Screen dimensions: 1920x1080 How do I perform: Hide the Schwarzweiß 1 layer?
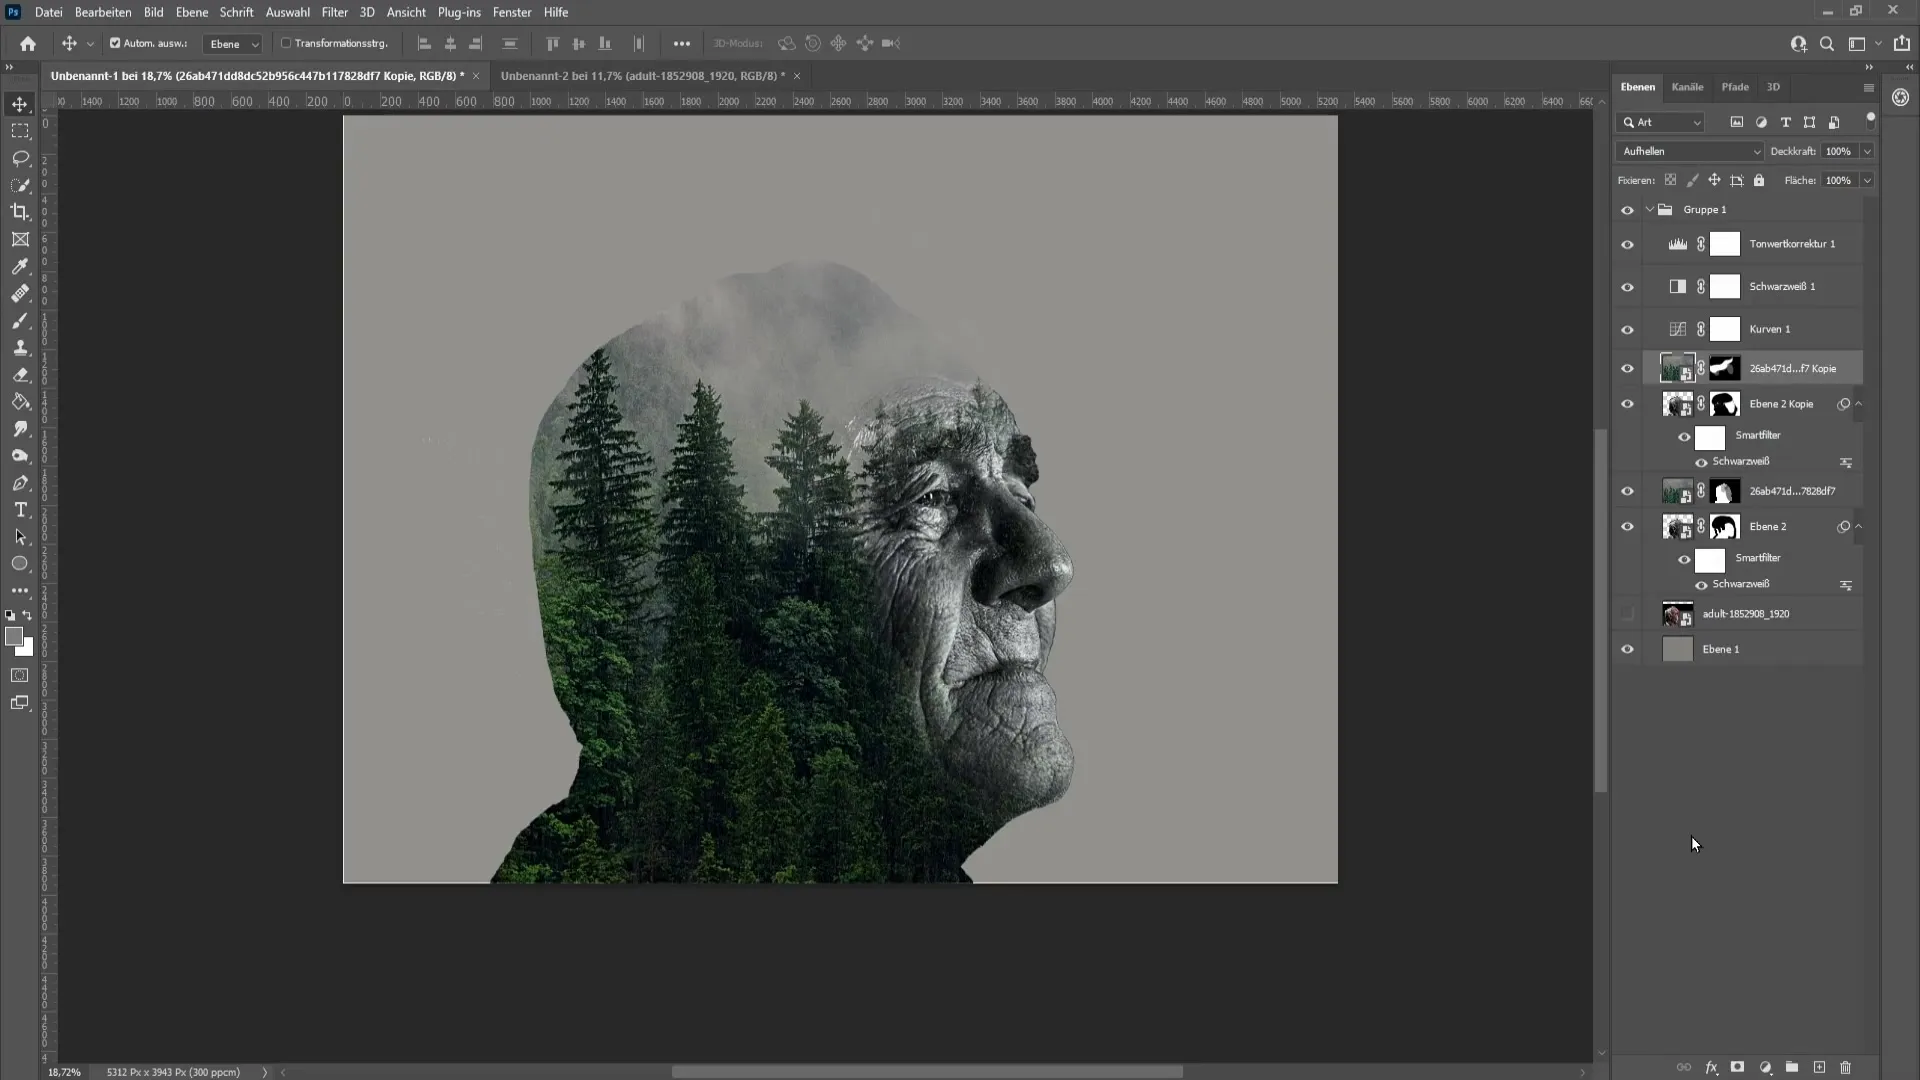(1627, 288)
